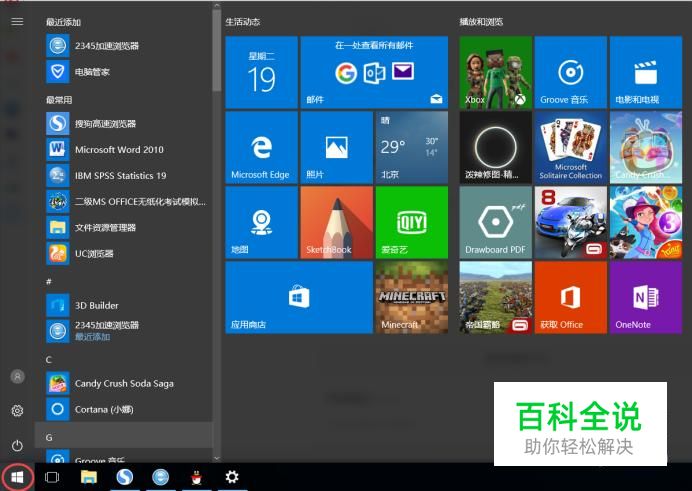692x491 pixels.
Task: Open the Microsoft Edge tile
Action: point(261,147)
